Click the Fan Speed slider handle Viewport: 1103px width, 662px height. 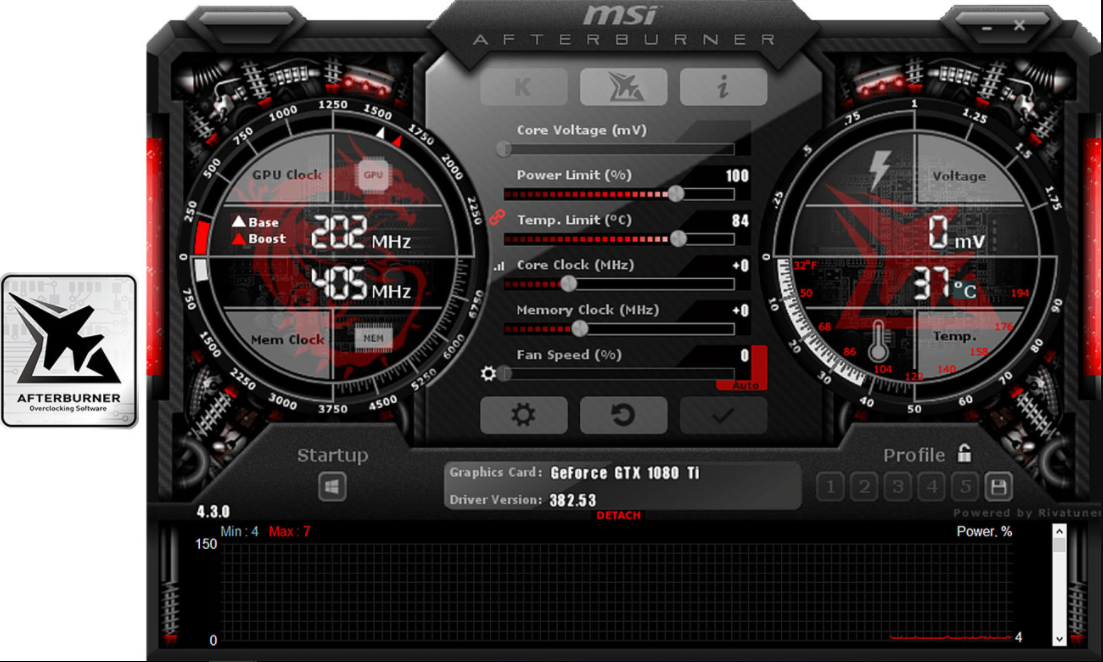tap(504, 373)
